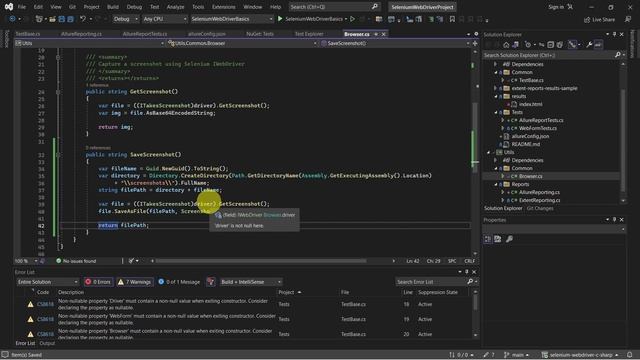
Task: Pin the Browser.cs tab with the pin icon
Action: pos(376,34)
